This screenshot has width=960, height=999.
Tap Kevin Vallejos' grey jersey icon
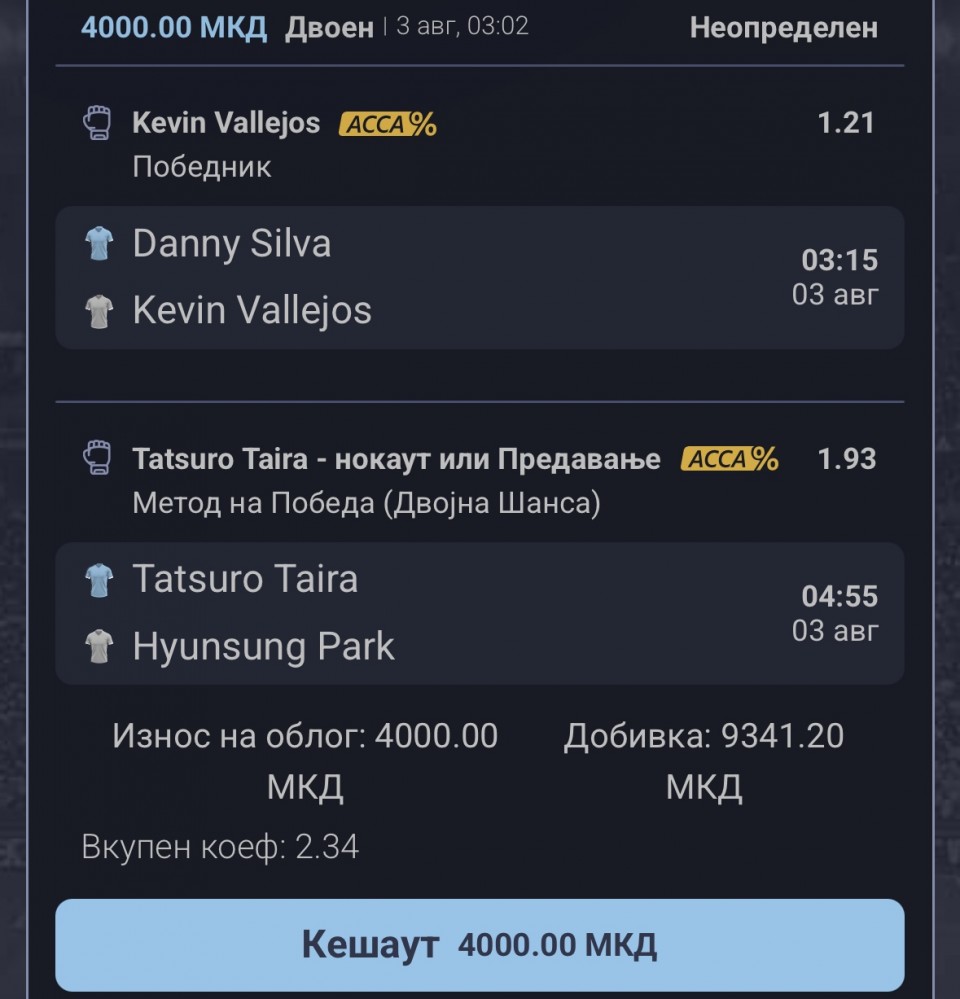tap(99, 312)
